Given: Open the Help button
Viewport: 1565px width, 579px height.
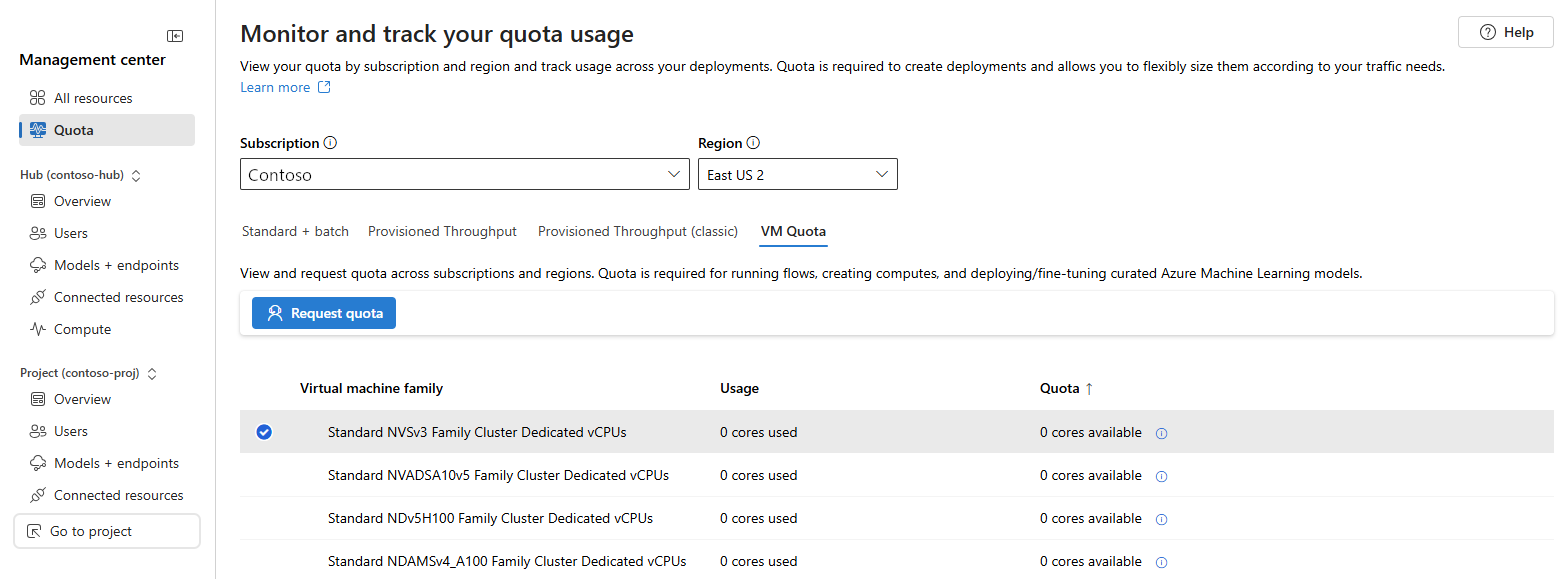Looking at the screenshot, I should coord(1505,32).
